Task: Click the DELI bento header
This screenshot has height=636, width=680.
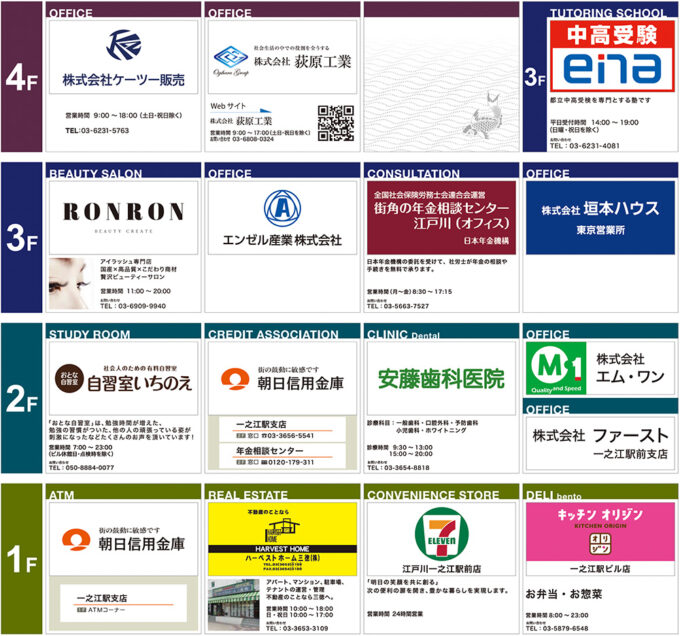Action: (x=554, y=495)
